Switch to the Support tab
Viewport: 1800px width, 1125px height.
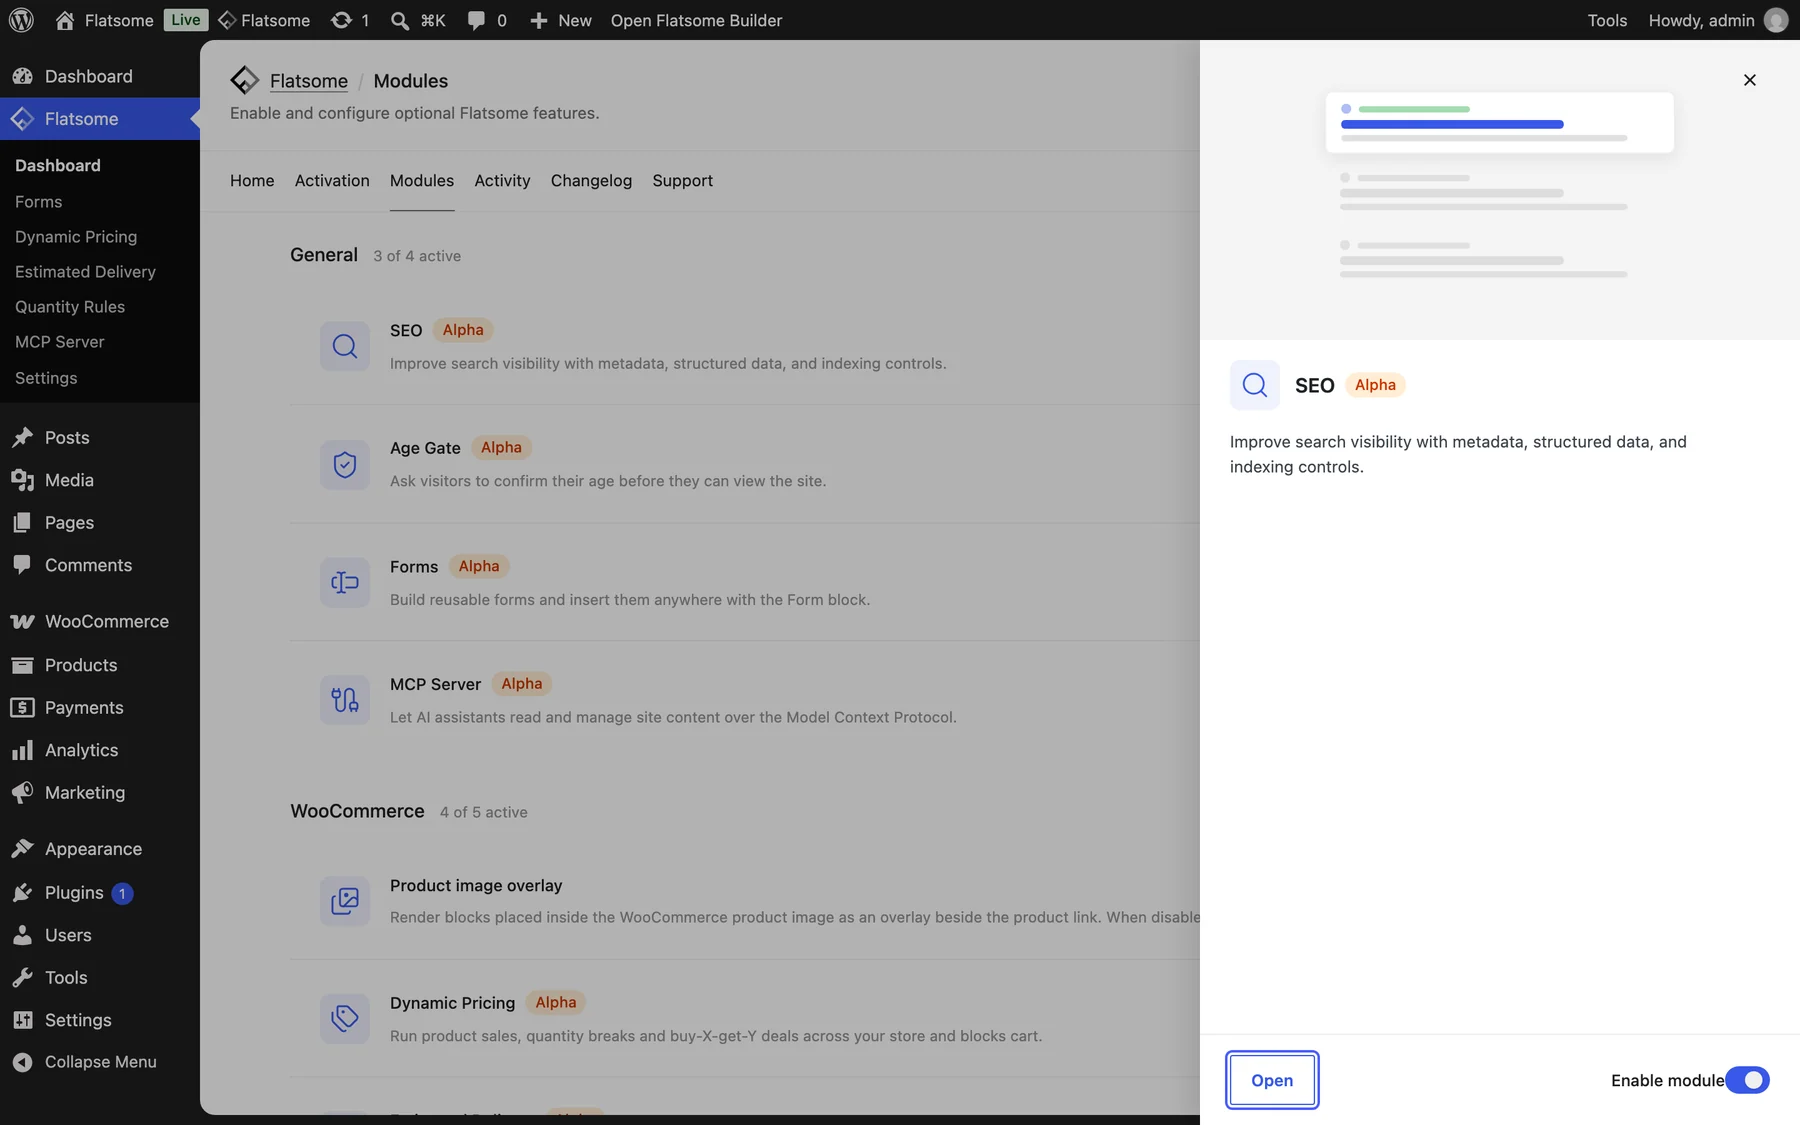click(x=683, y=180)
